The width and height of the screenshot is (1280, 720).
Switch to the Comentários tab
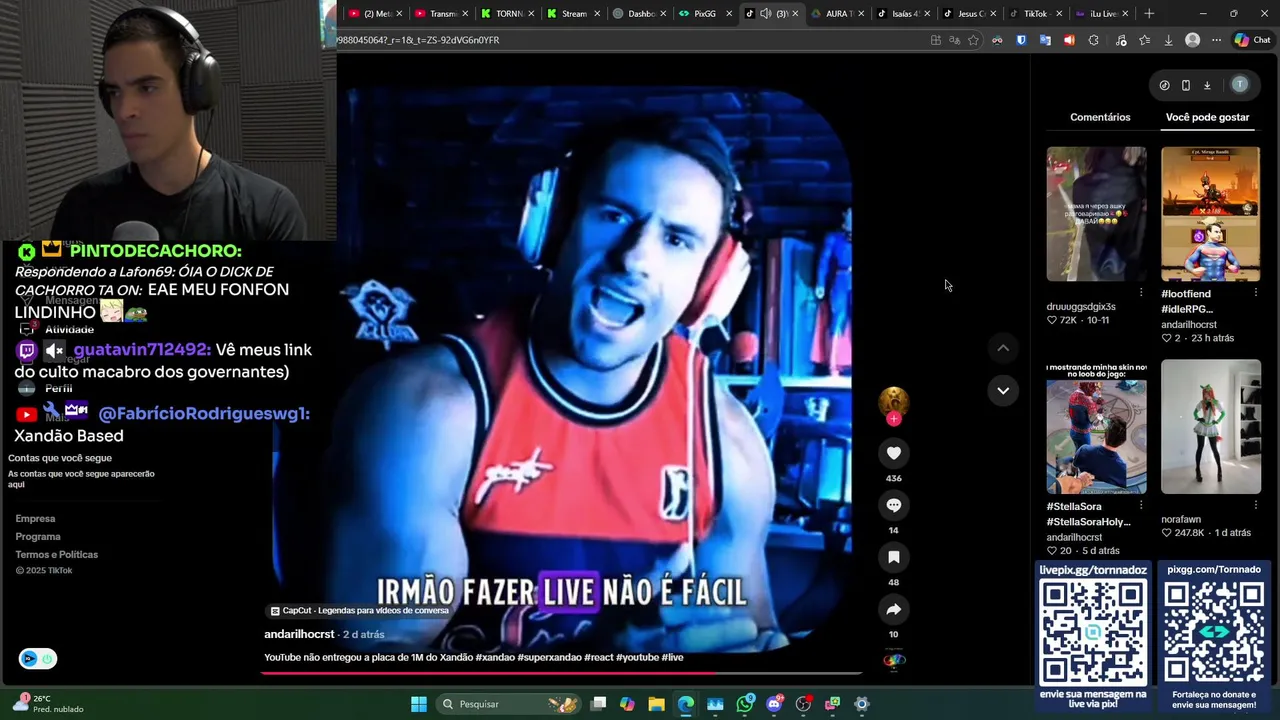(x=1100, y=117)
